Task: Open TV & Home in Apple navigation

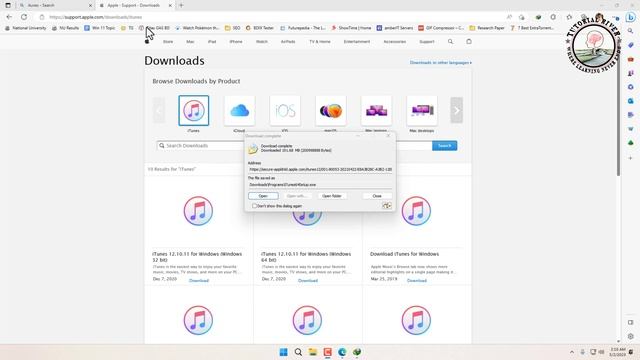Action: 320,42
